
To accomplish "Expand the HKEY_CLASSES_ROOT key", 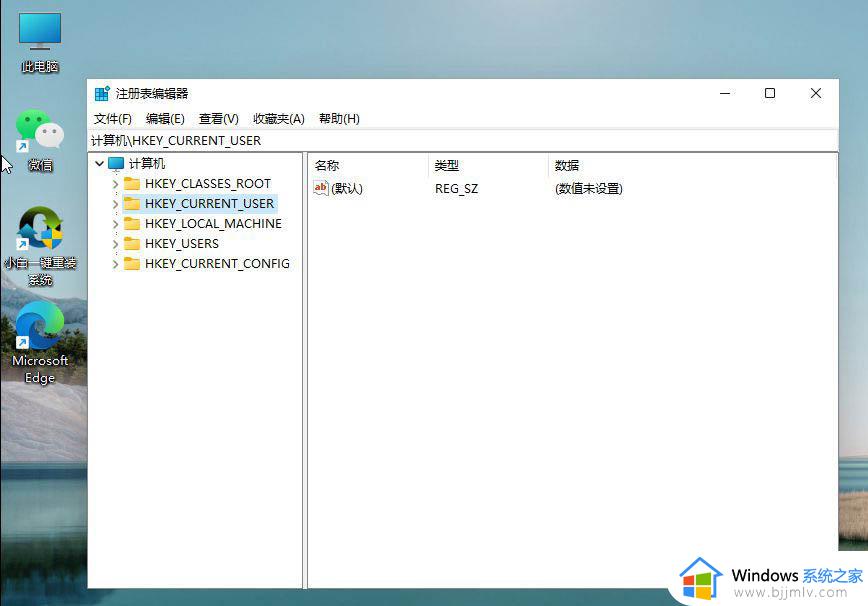I will pos(115,184).
